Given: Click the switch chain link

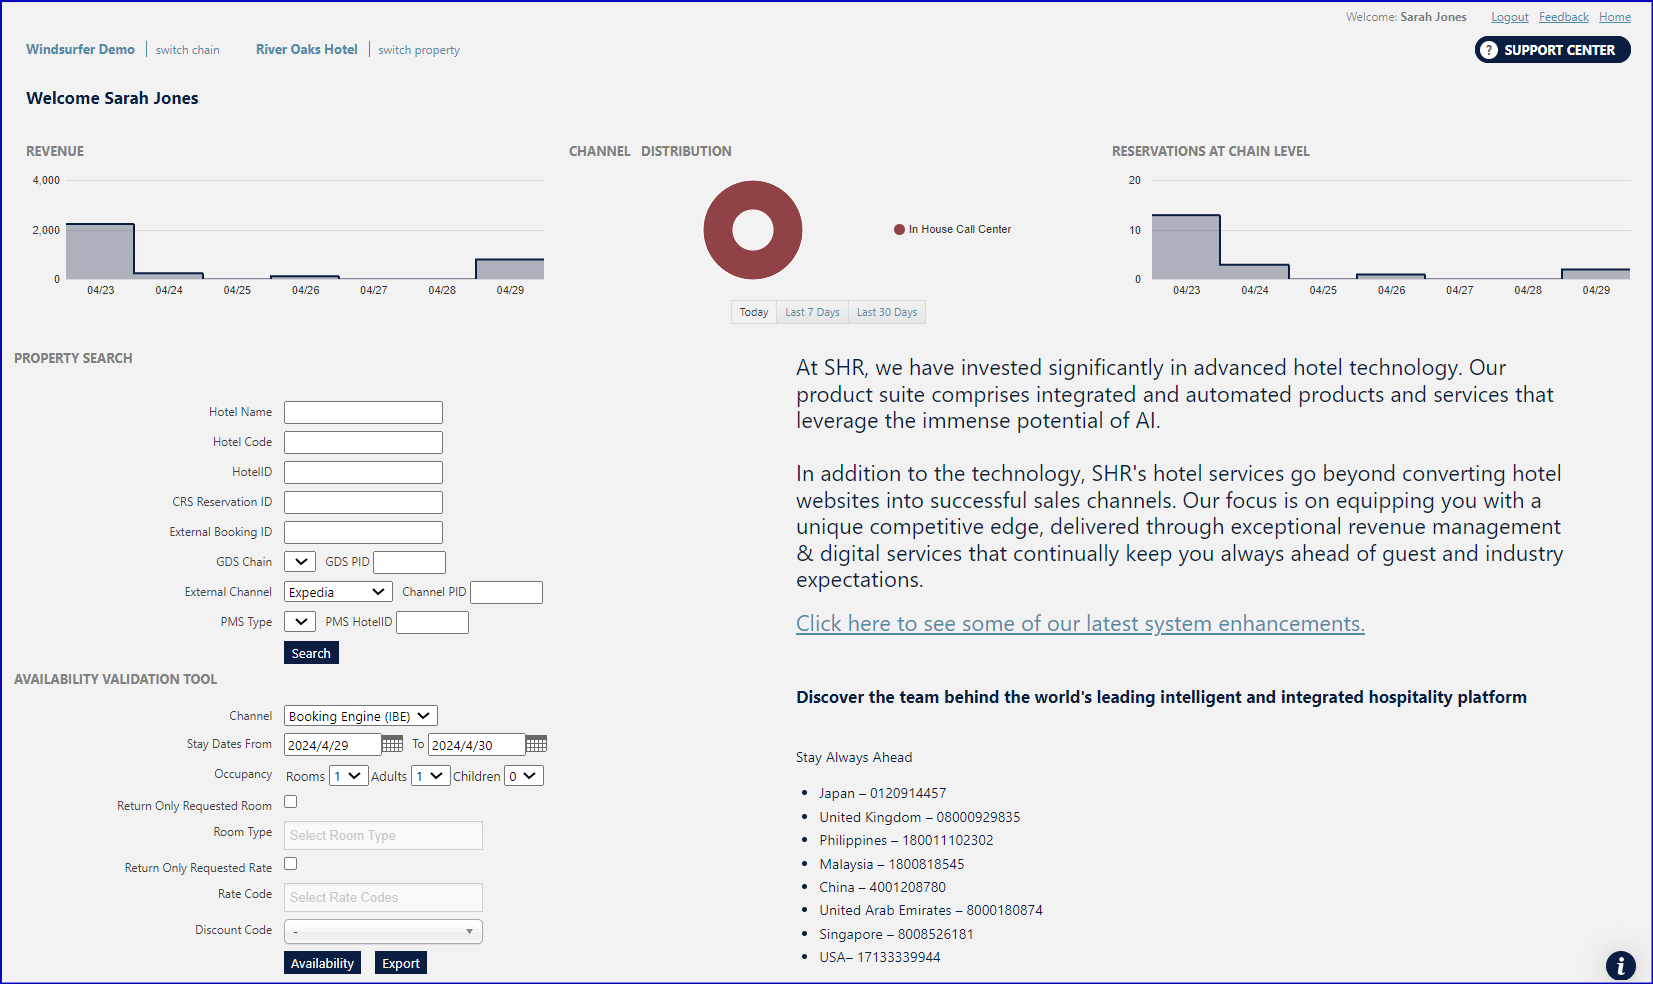Looking at the screenshot, I should [x=188, y=50].
